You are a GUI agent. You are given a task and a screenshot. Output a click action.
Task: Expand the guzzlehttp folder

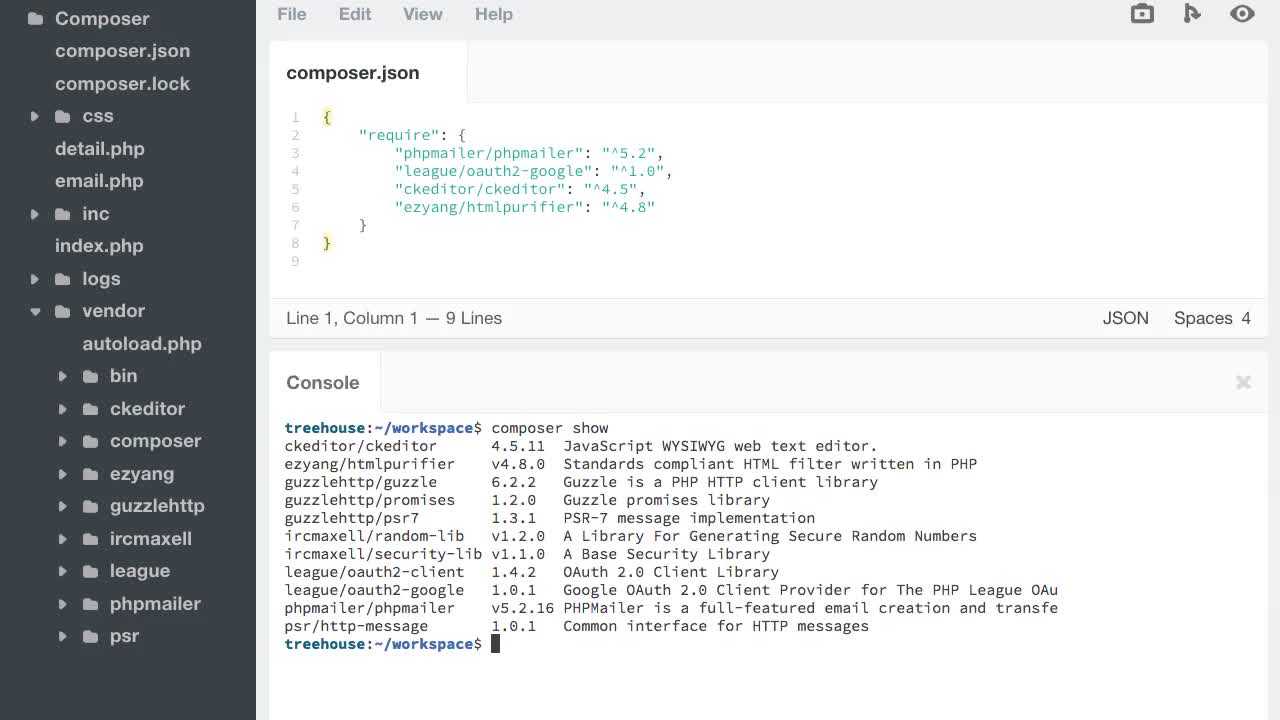(62, 506)
